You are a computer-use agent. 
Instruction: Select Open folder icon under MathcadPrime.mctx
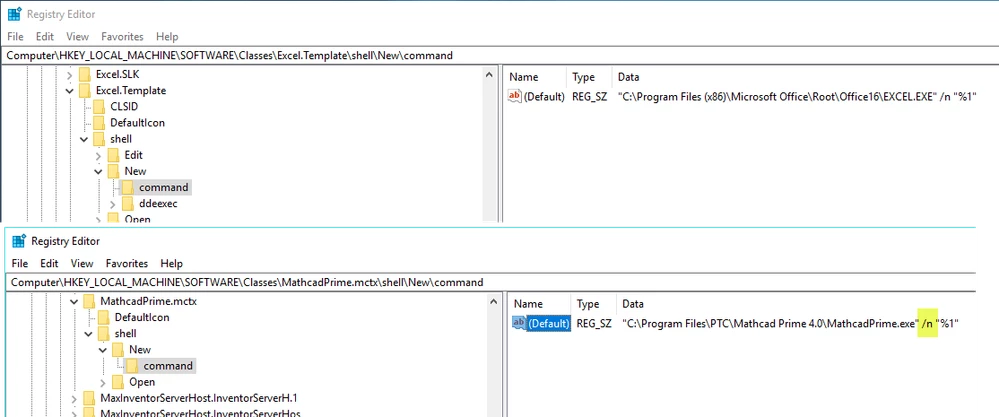tap(118, 382)
